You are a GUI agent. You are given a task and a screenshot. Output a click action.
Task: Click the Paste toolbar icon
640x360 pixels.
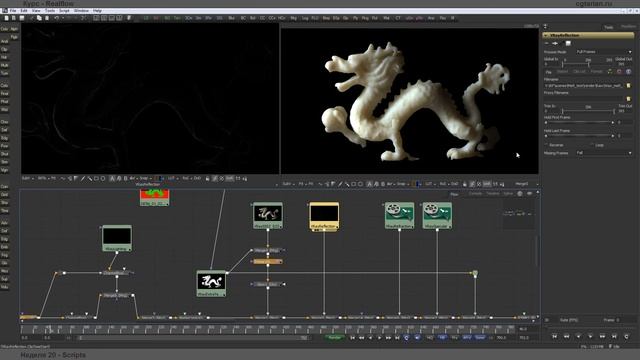pos(47,18)
